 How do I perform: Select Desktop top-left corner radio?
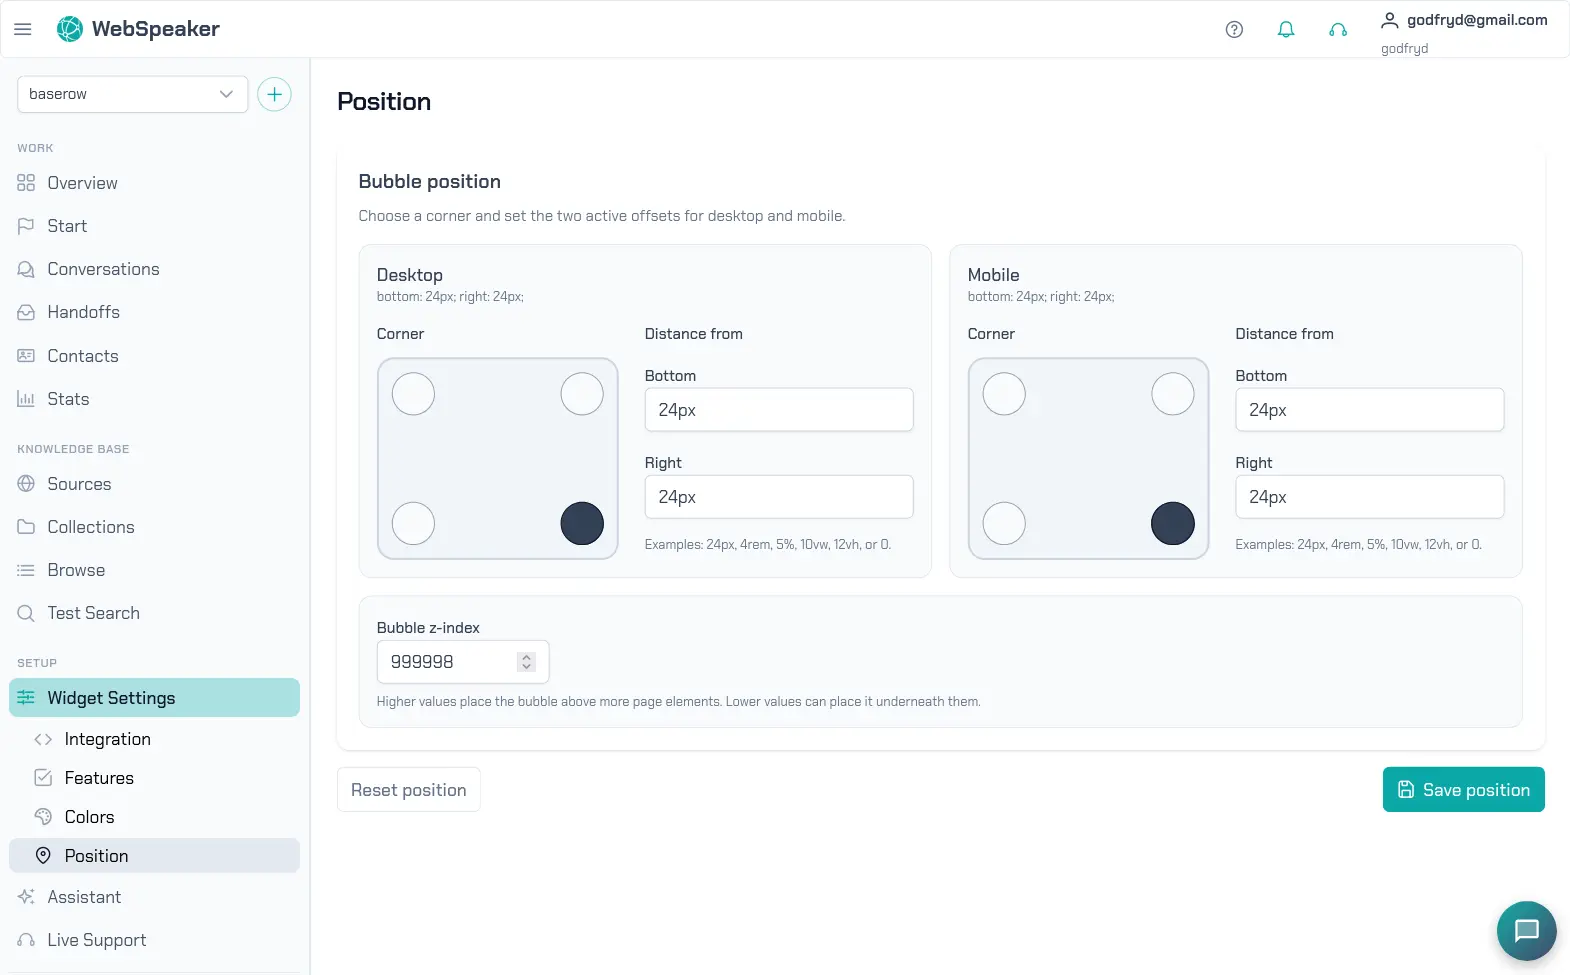tap(413, 394)
